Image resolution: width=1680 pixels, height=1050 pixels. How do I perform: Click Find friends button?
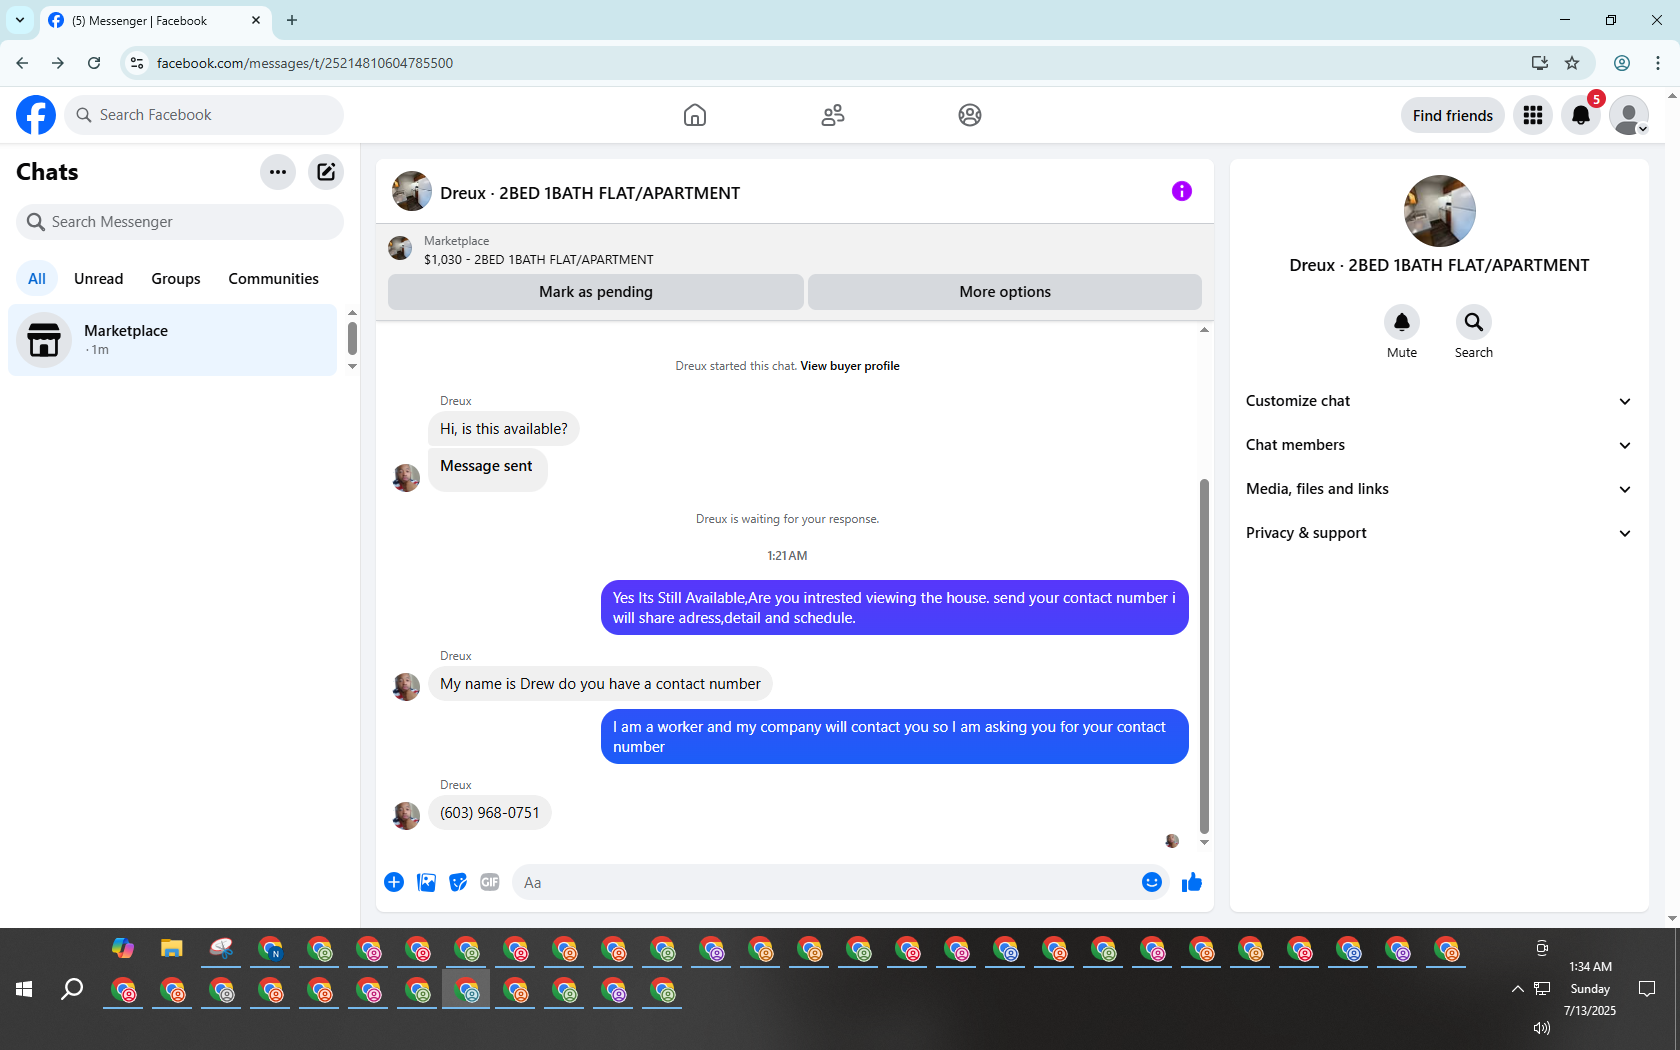[x=1453, y=115]
